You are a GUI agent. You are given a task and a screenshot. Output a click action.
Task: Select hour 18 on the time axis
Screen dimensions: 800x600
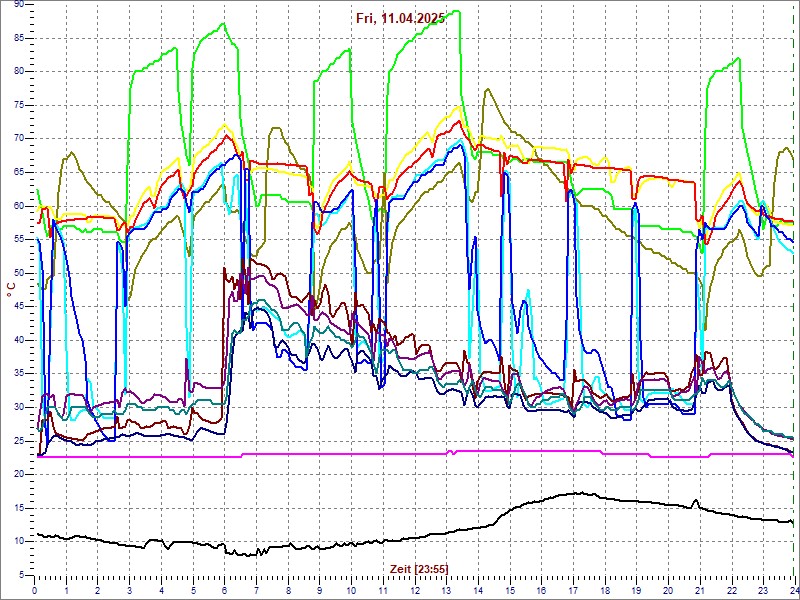tap(605, 590)
